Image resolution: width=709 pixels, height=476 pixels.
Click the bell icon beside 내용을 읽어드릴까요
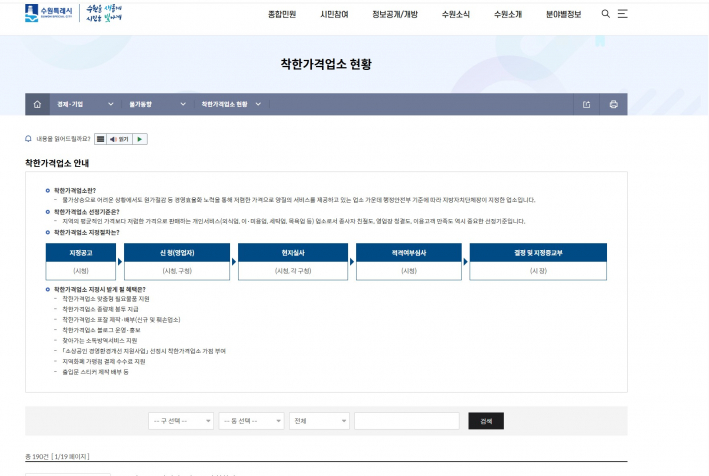pyautogui.click(x=28, y=139)
